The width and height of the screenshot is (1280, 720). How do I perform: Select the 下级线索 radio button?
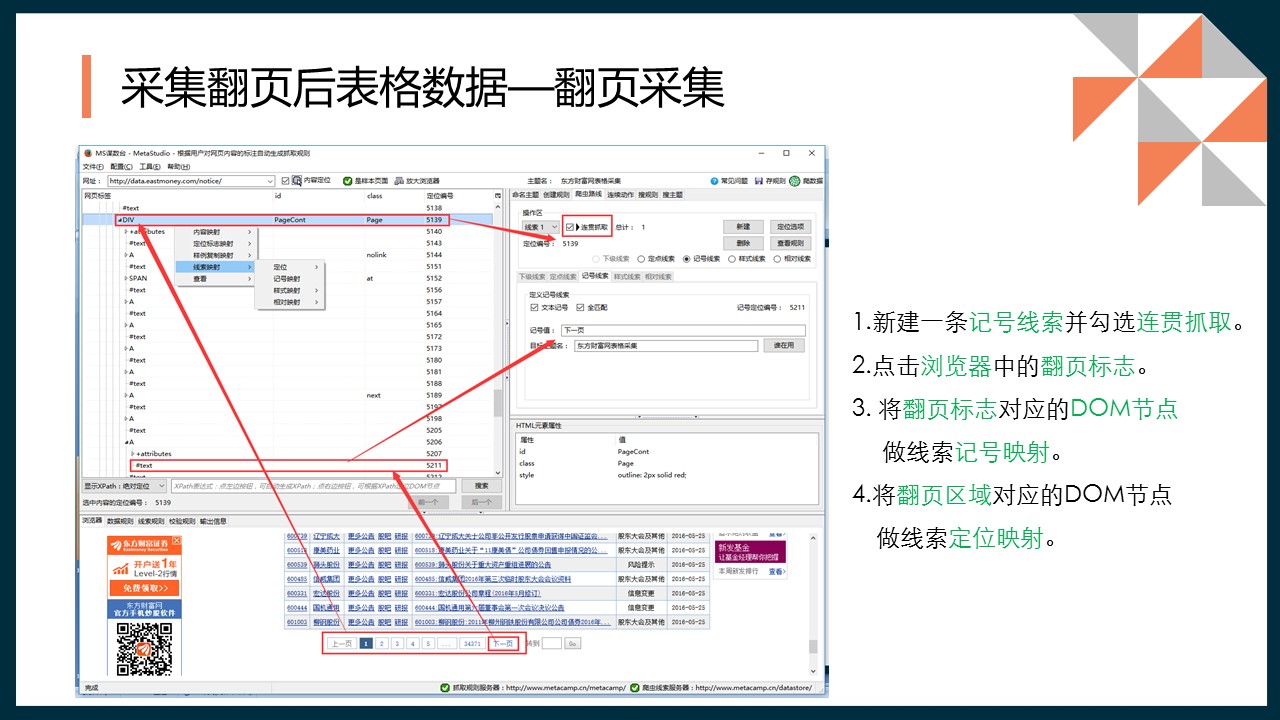(x=596, y=259)
